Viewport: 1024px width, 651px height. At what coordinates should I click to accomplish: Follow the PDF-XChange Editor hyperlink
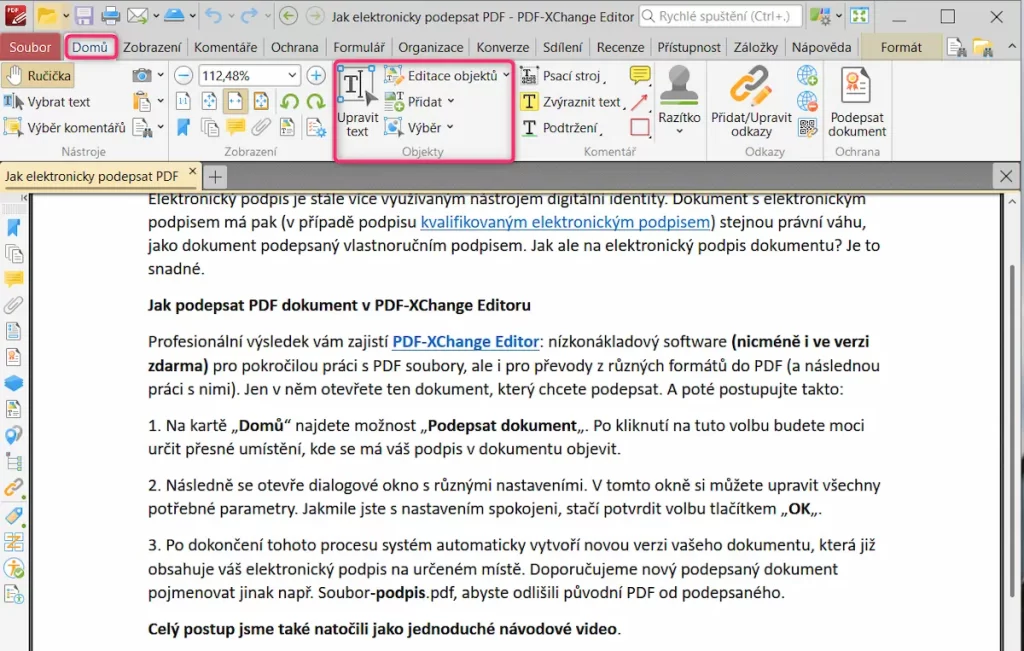tap(466, 341)
